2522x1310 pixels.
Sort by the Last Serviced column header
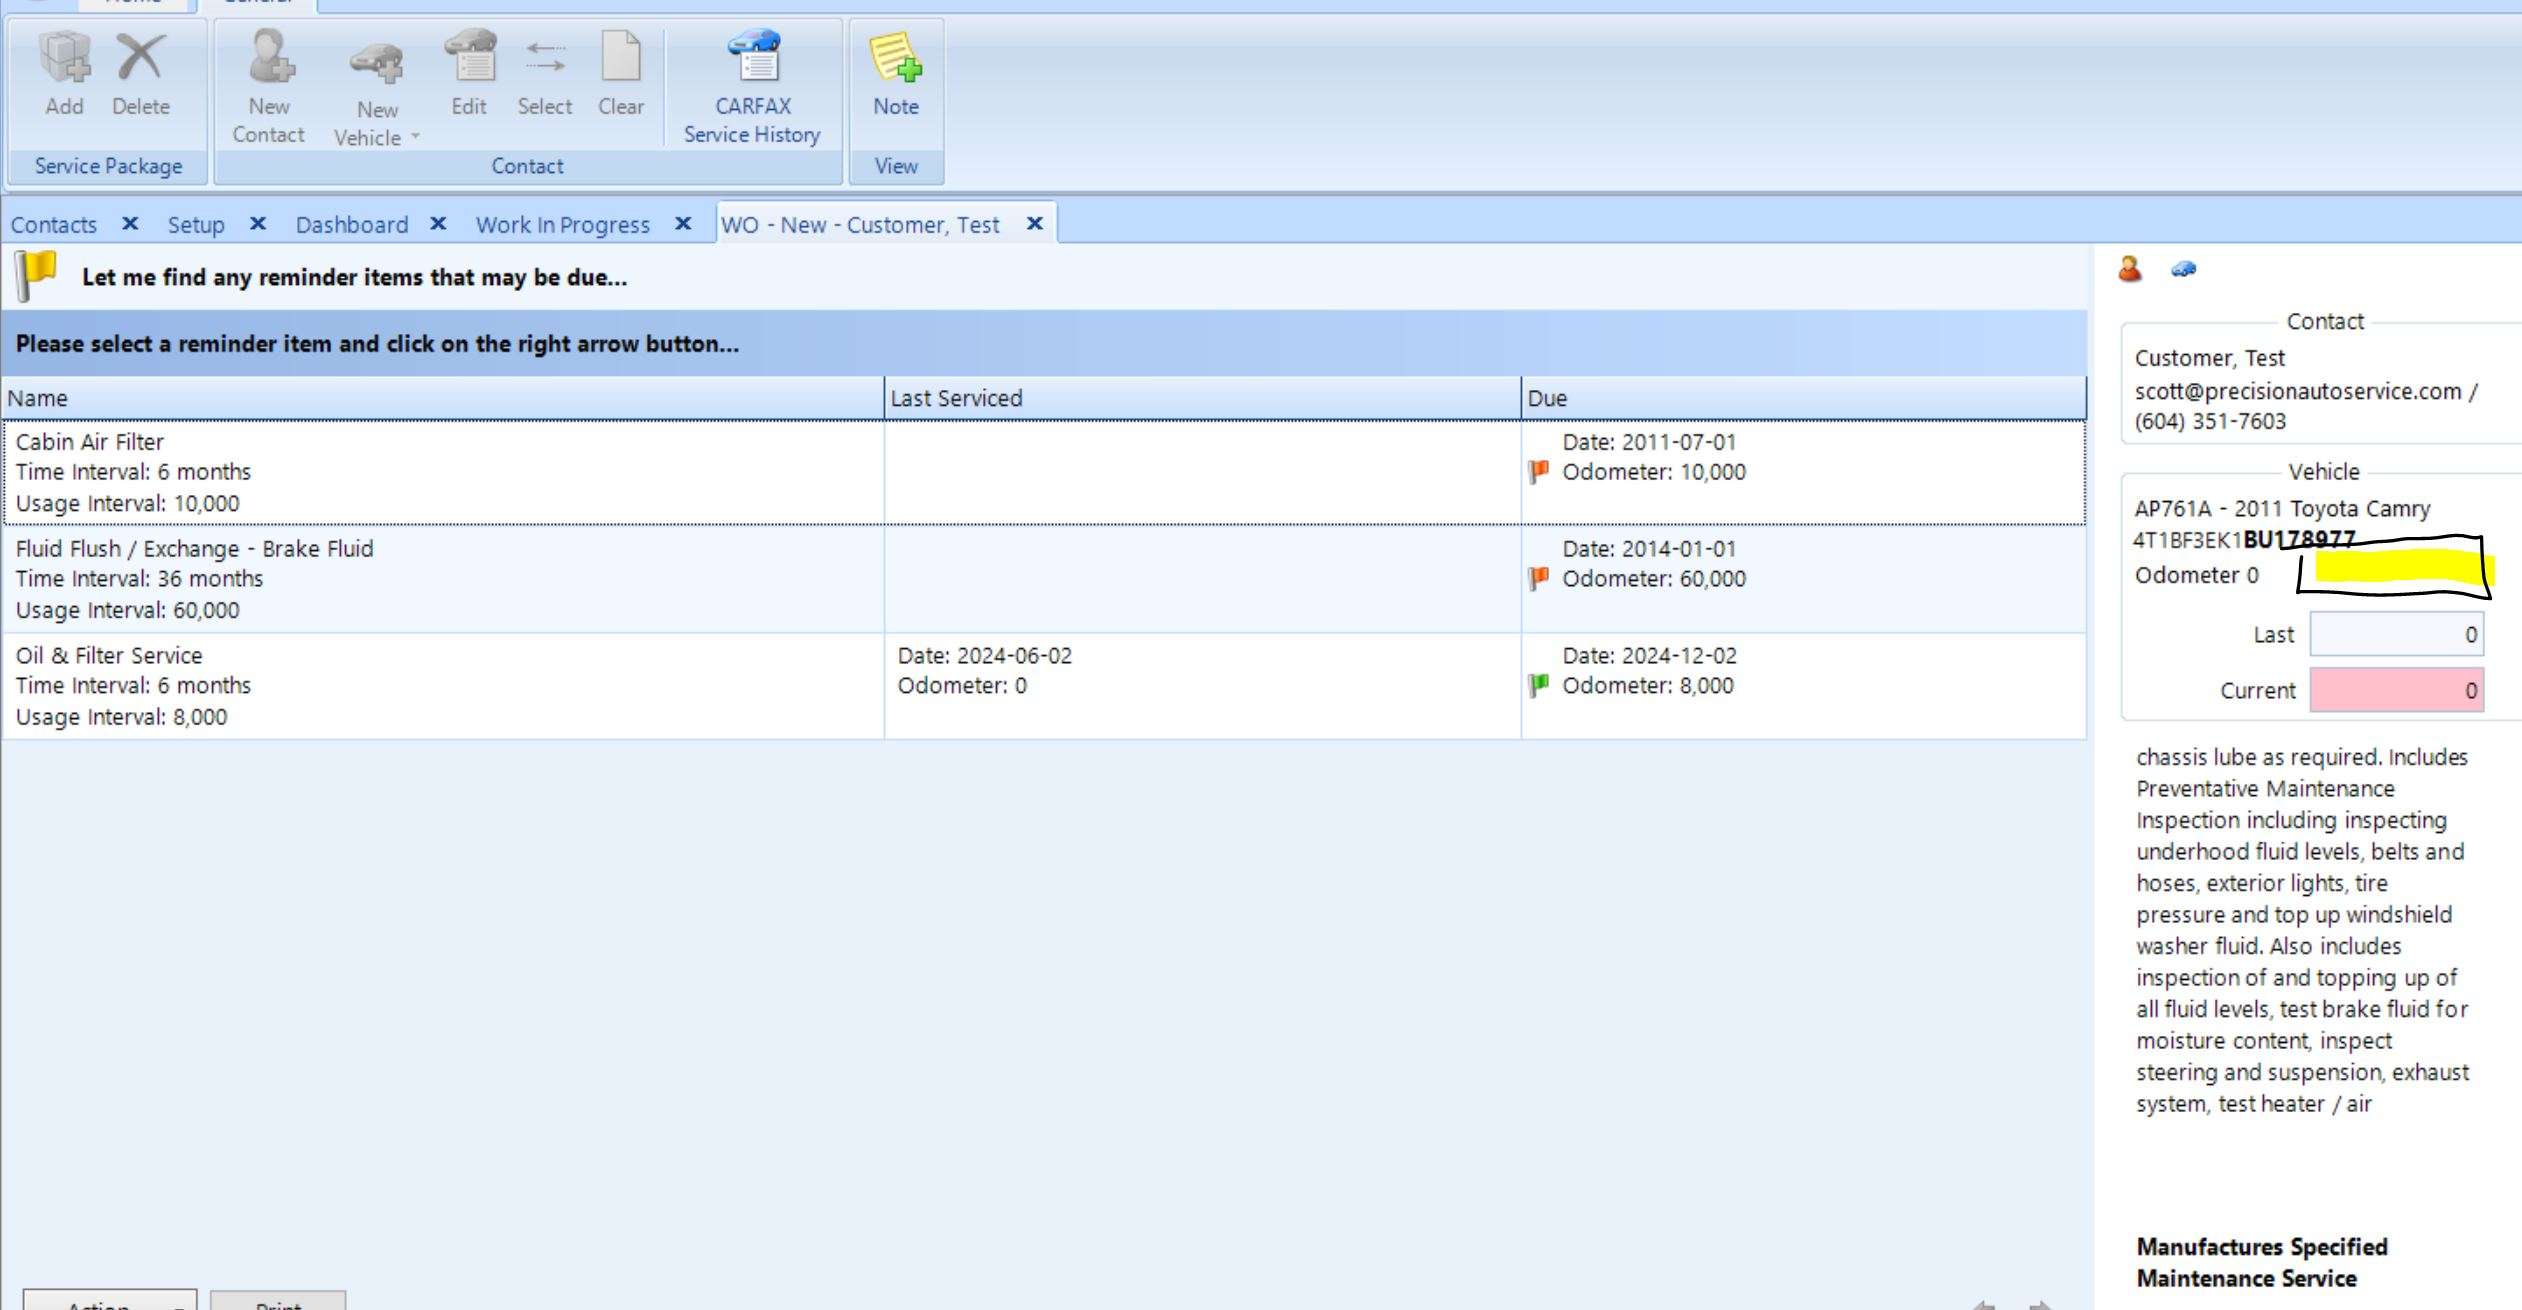click(1202, 398)
